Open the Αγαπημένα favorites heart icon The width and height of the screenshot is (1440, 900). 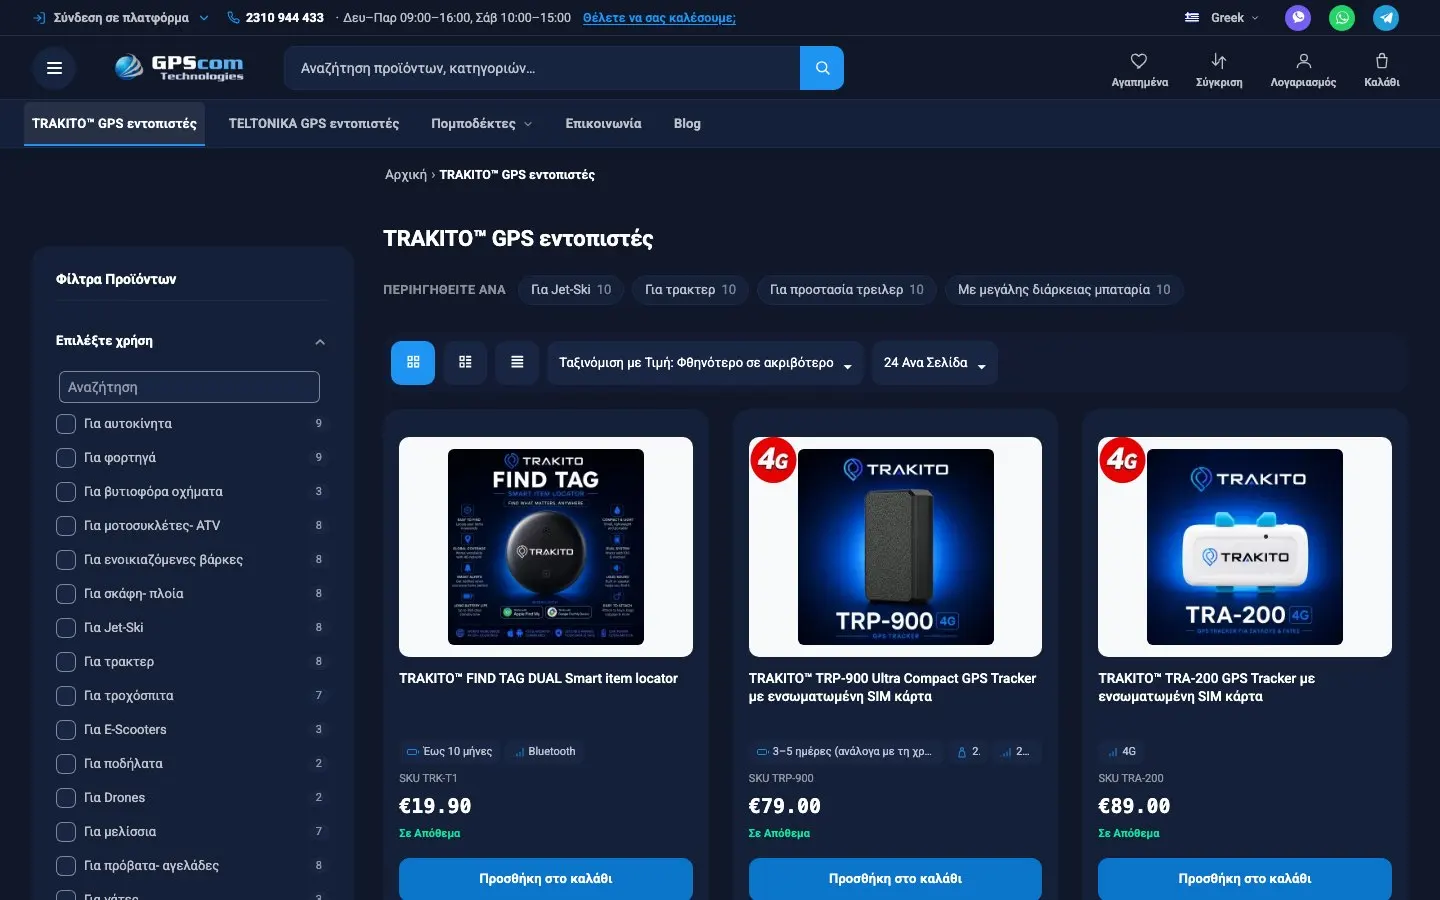point(1139,69)
